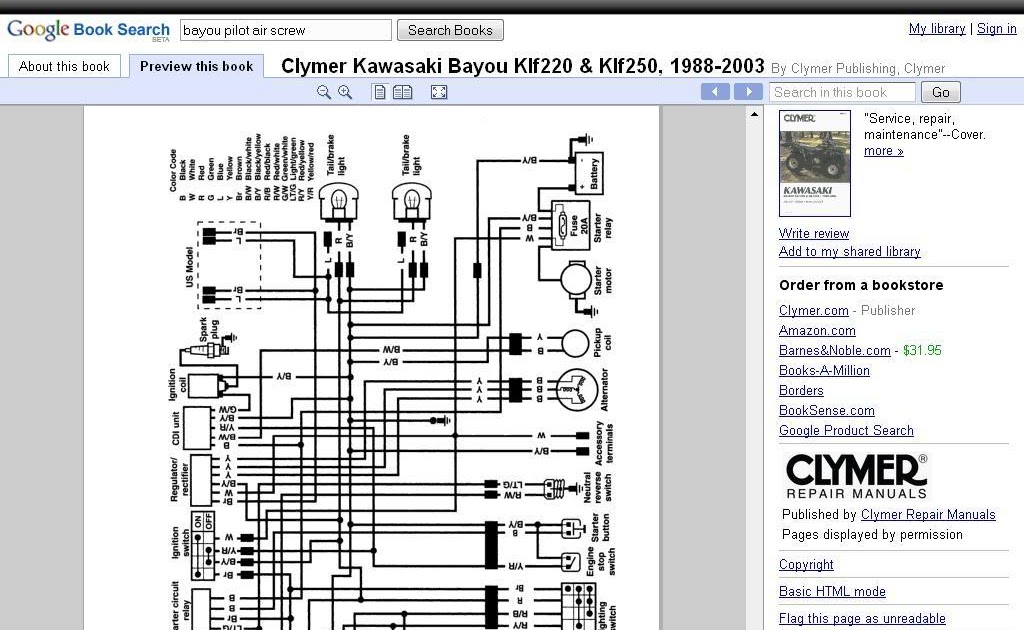Image resolution: width=1024 pixels, height=630 pixels.
Task: Select the Preview this book tab
Action: pos(196,66)
